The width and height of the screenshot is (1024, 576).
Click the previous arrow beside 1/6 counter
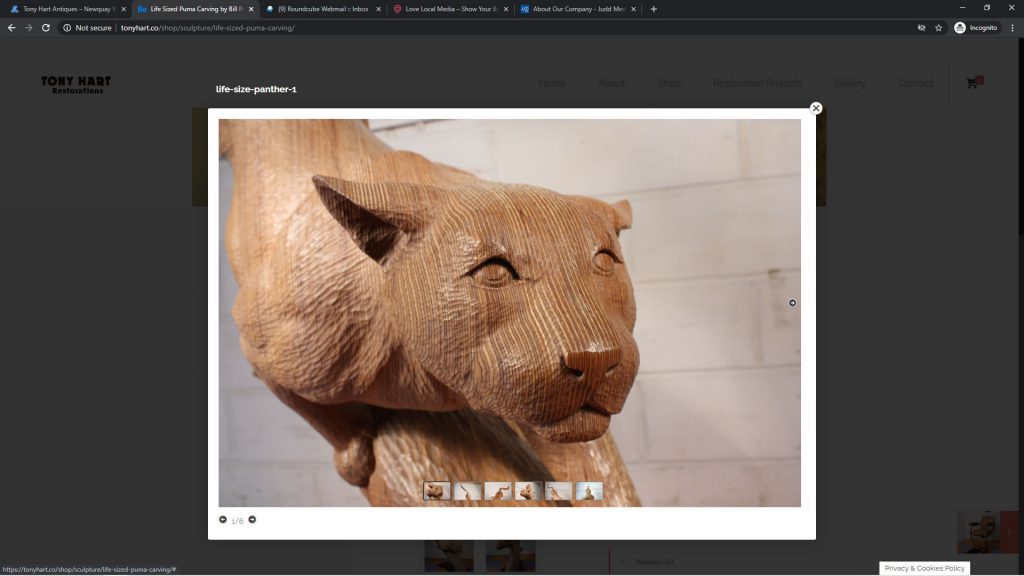[223, 520]
